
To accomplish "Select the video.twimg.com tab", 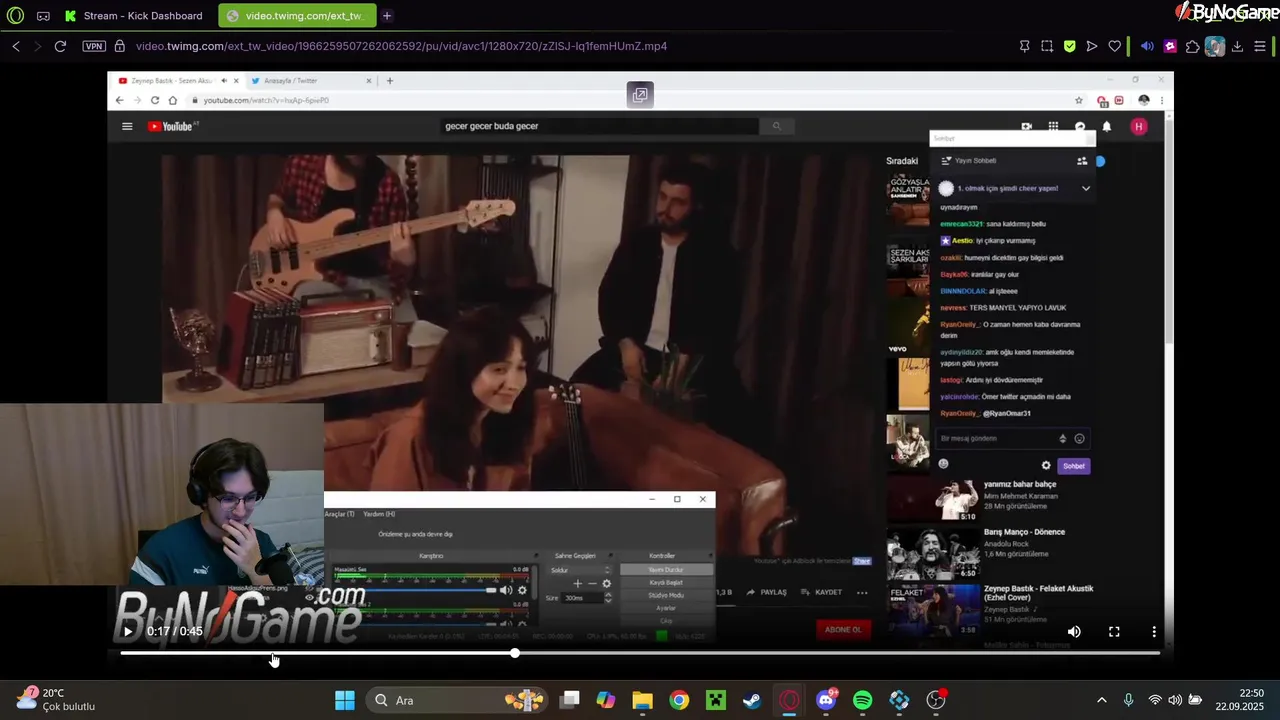I will click(297, 16).
